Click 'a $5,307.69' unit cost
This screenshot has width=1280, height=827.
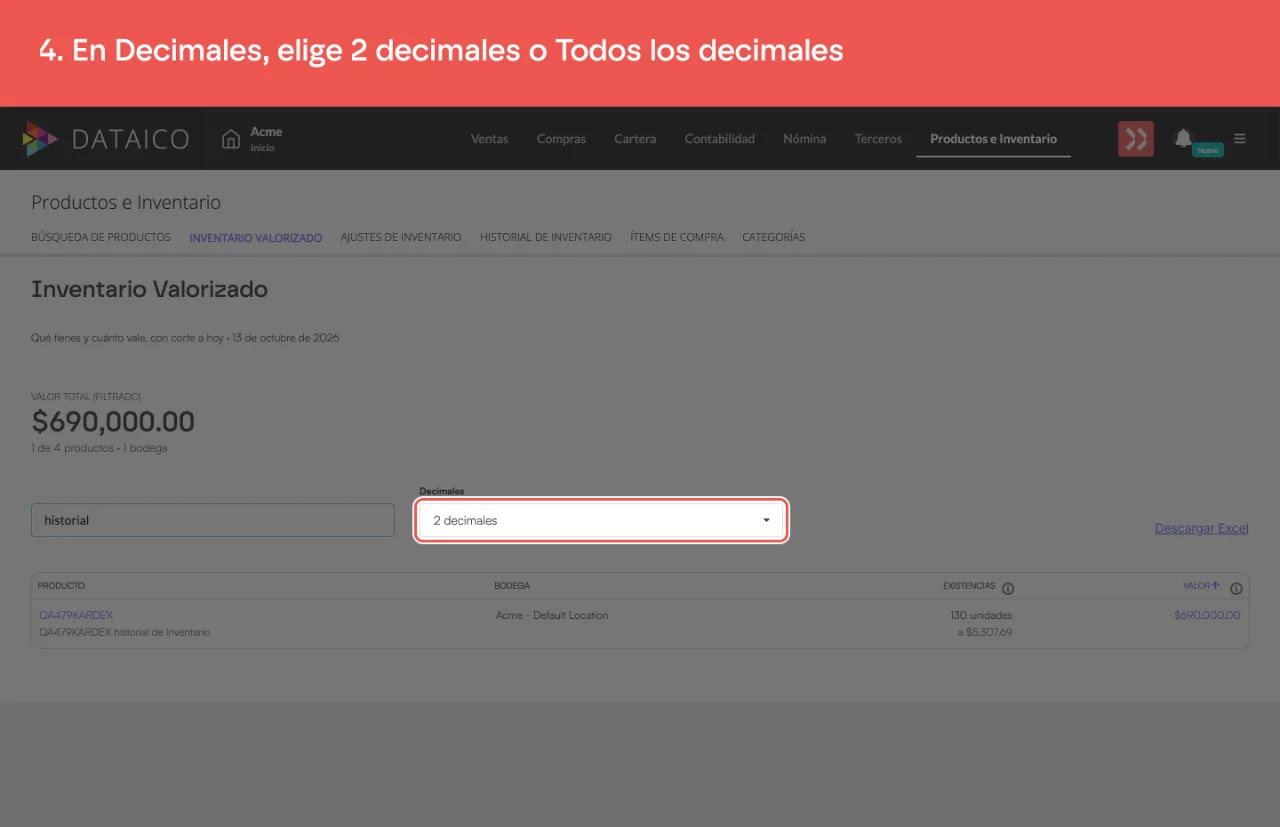coord(985,632)
